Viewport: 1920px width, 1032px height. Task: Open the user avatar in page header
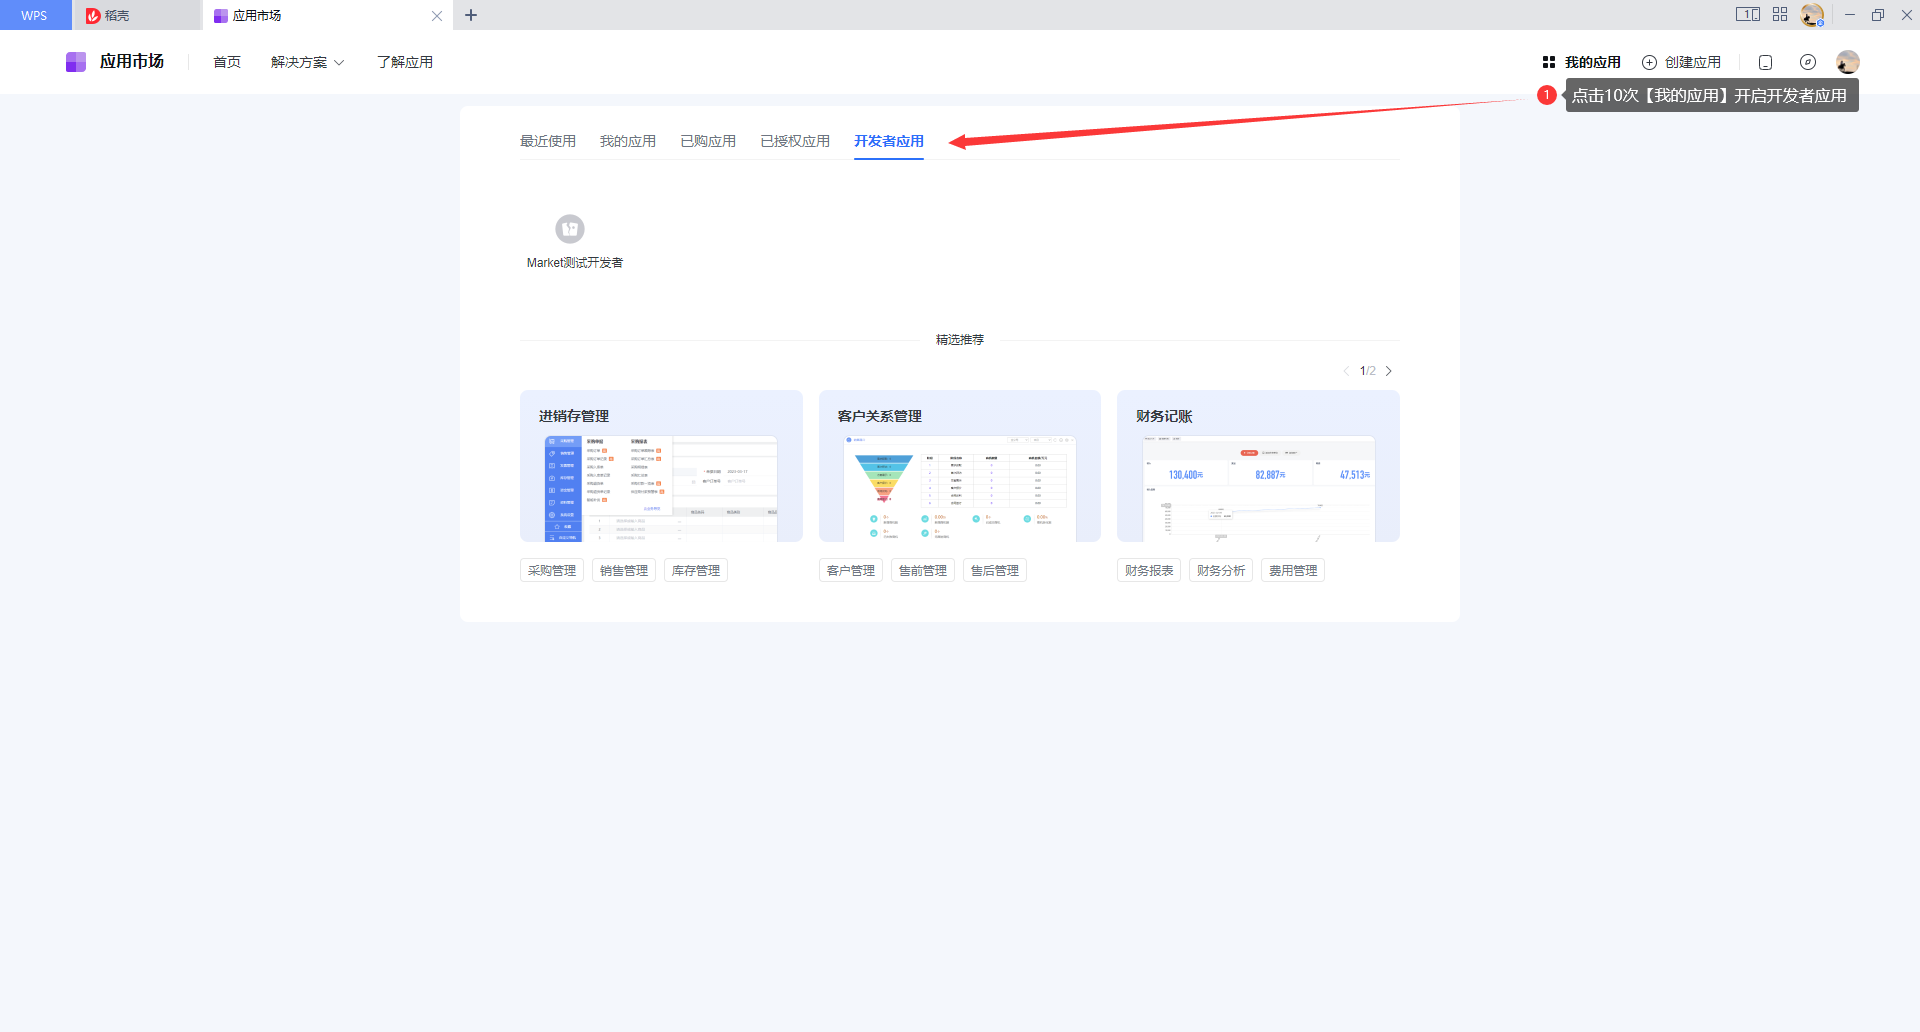(x=1847, y=62)
